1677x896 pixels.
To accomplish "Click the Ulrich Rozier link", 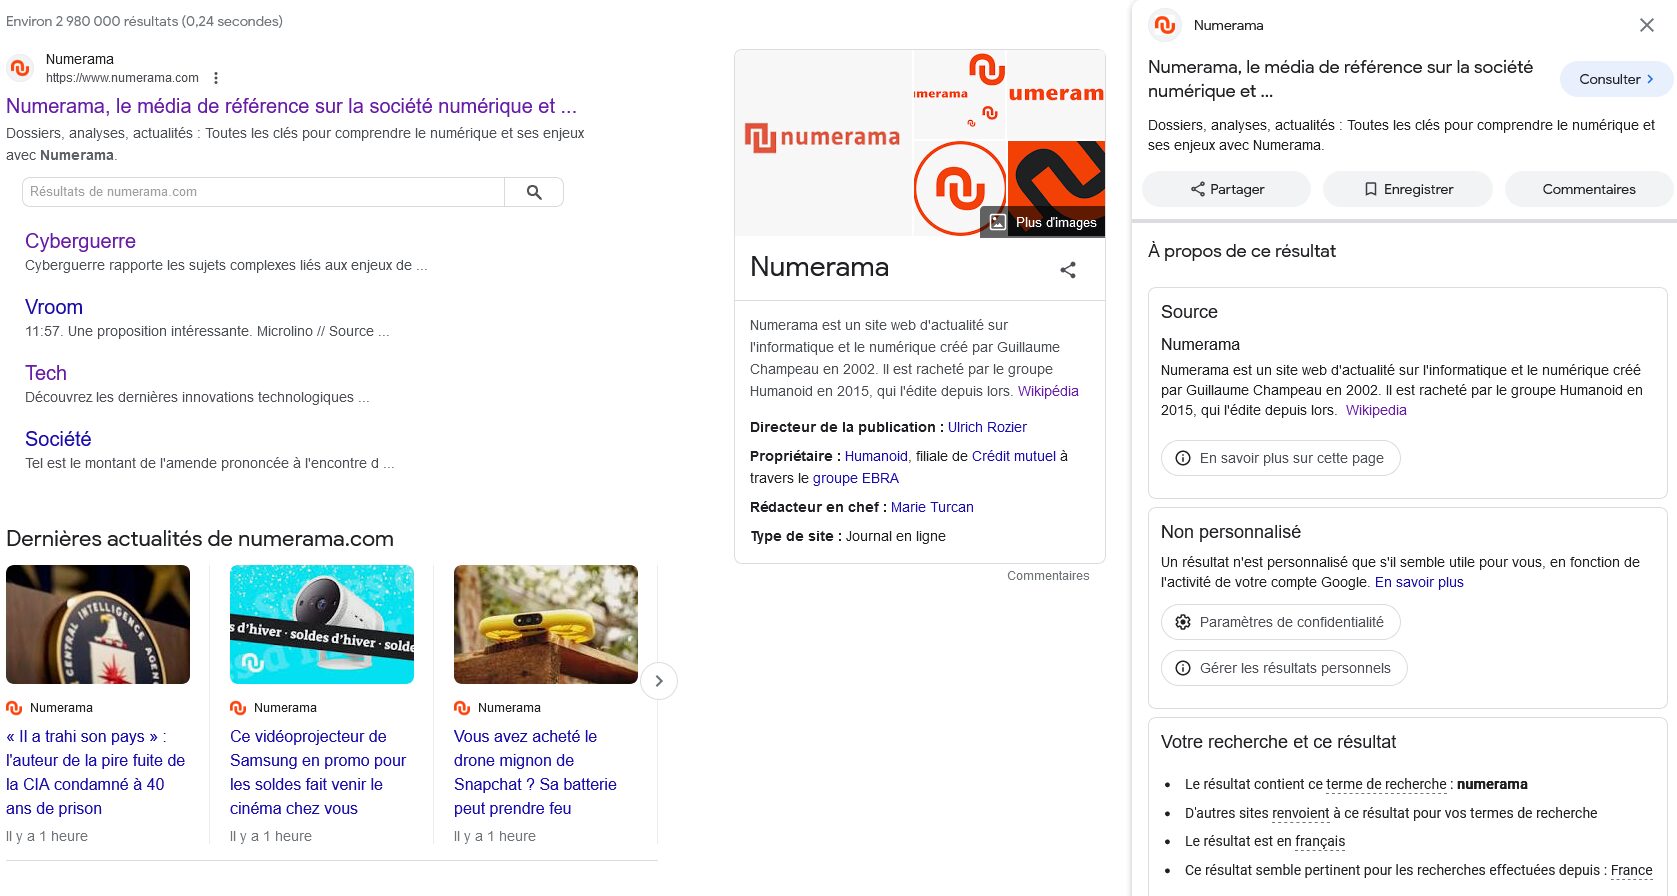I will 987,427.
